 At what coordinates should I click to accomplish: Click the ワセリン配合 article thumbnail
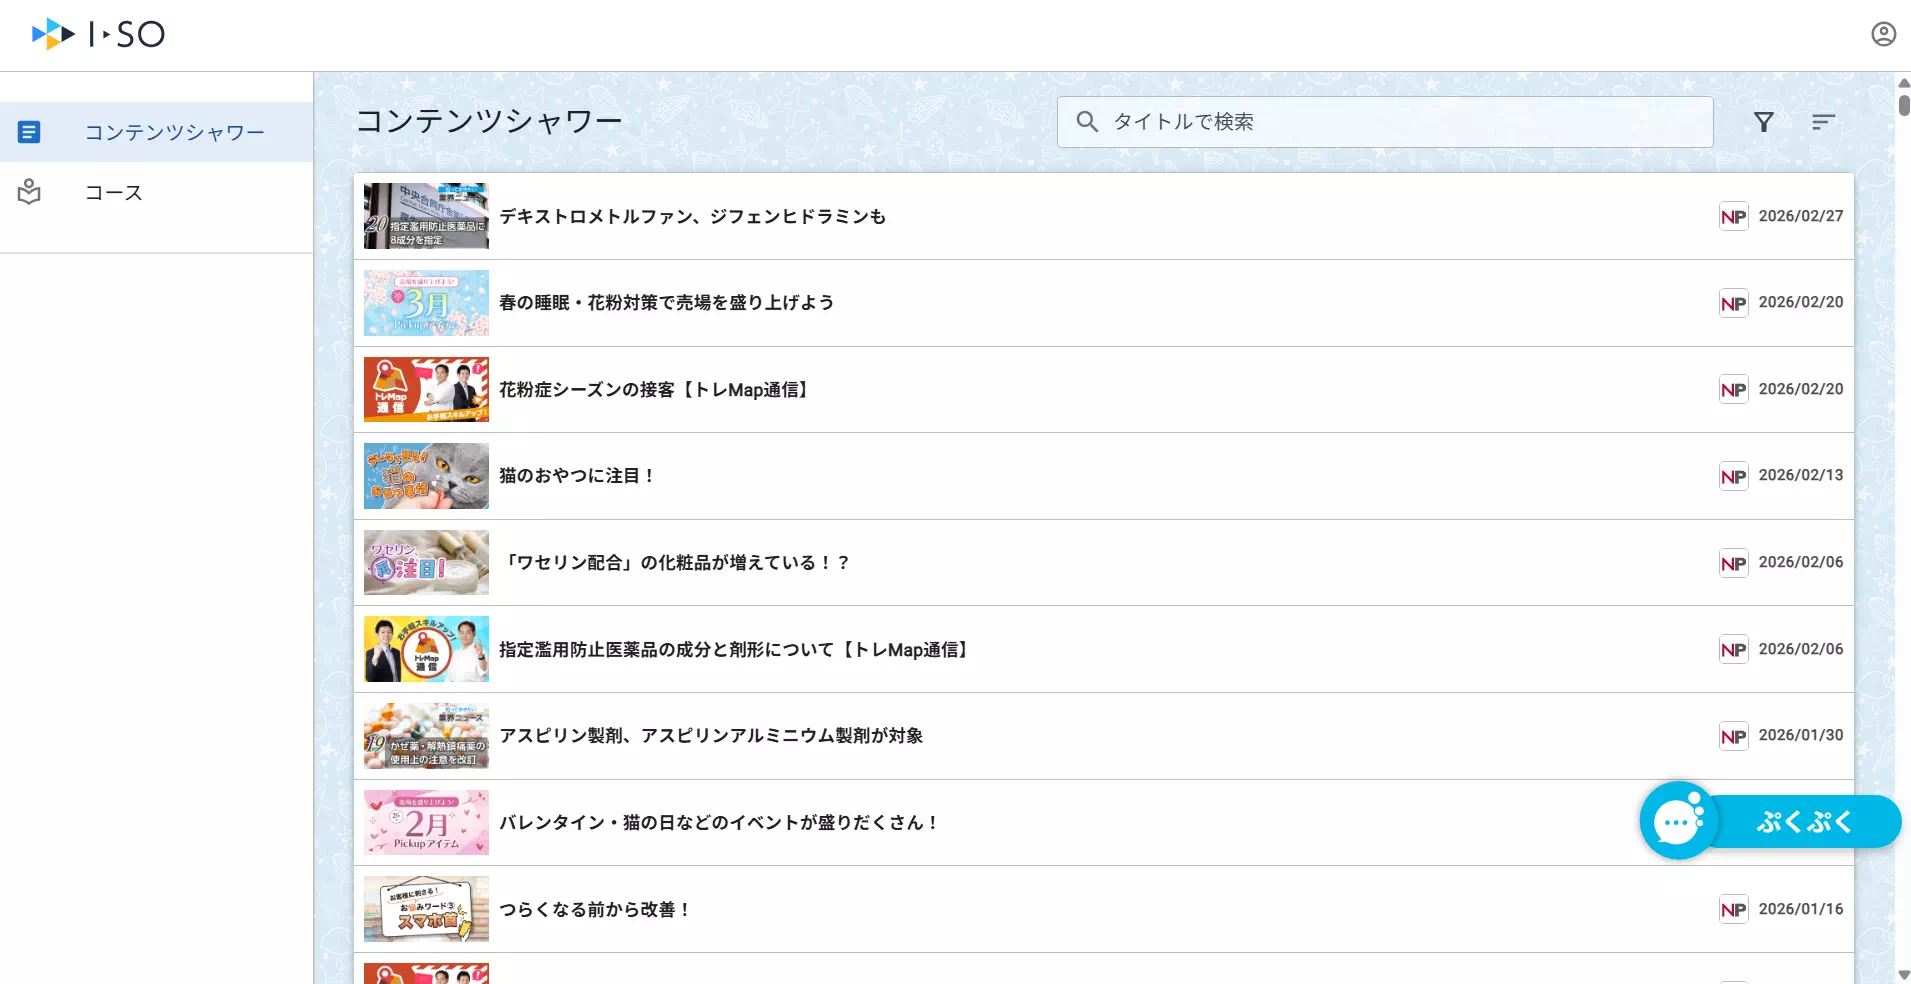click(426, 562)
